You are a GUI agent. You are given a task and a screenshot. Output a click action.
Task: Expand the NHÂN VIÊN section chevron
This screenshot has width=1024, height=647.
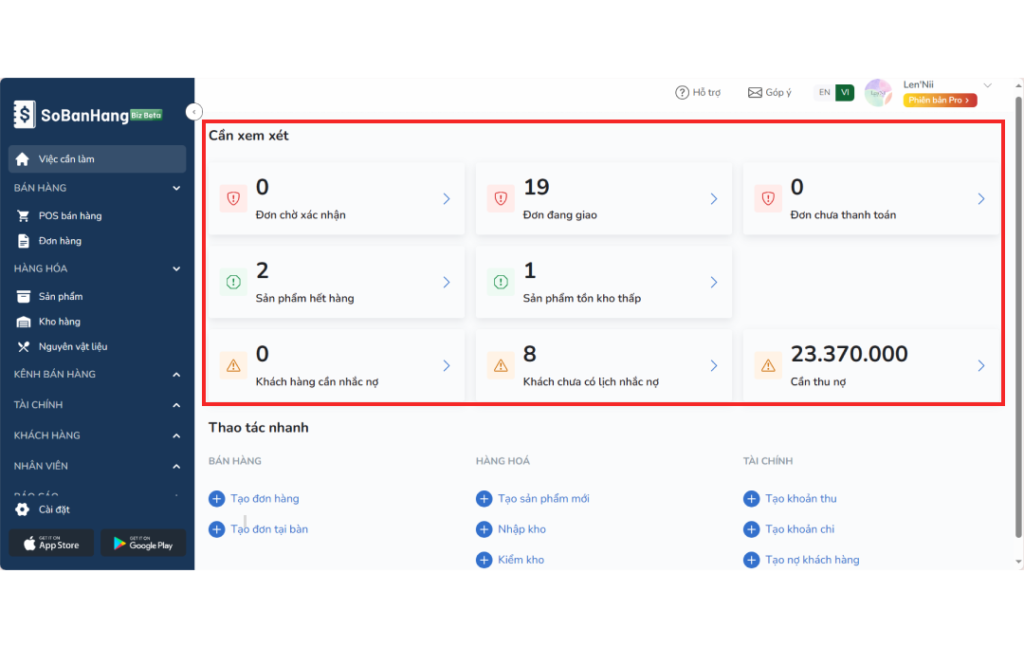[x=176, y=467]
